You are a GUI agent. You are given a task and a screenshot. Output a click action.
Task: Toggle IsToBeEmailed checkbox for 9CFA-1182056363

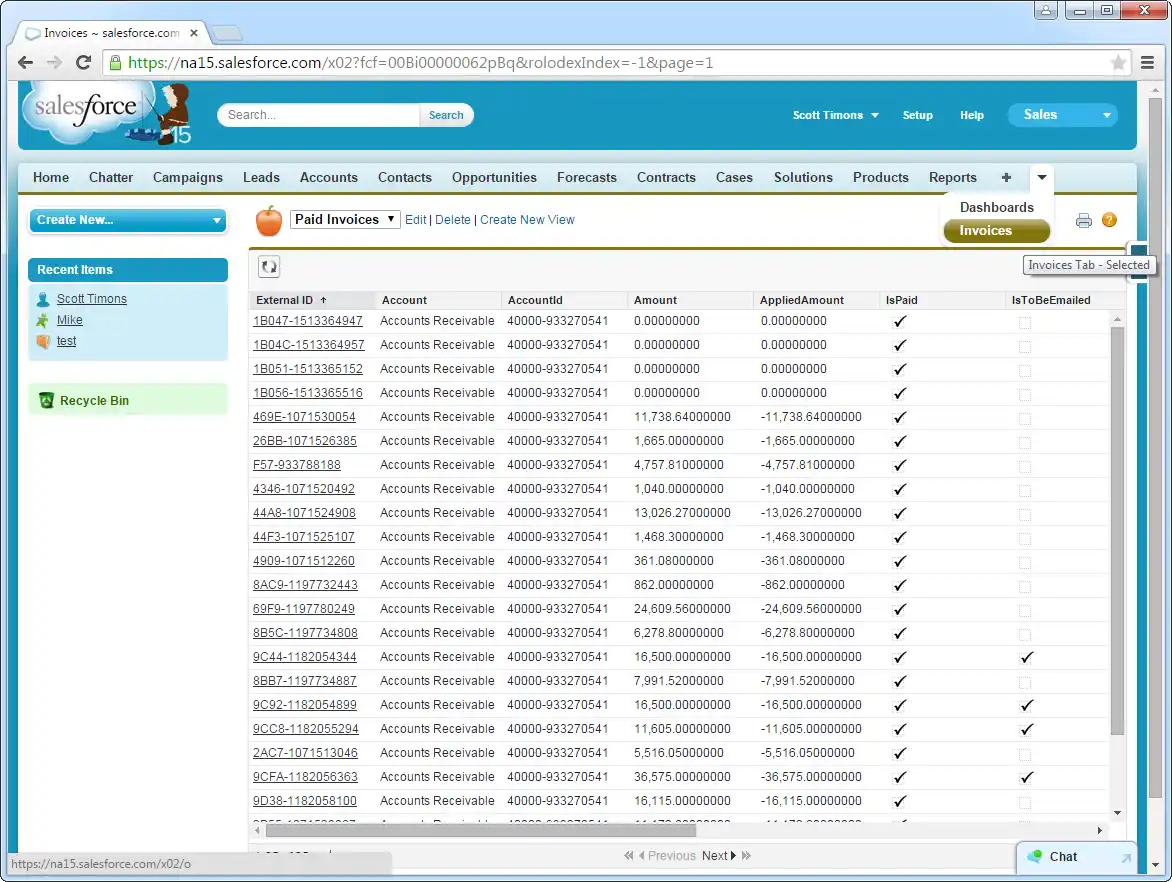tap(1026, 777)
